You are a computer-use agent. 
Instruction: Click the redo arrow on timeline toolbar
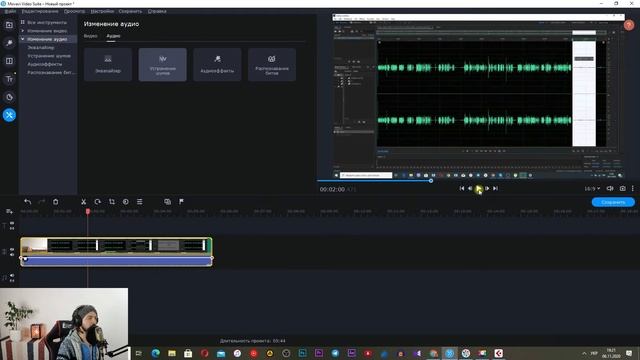pyautogui.click(x=41, y=202)
